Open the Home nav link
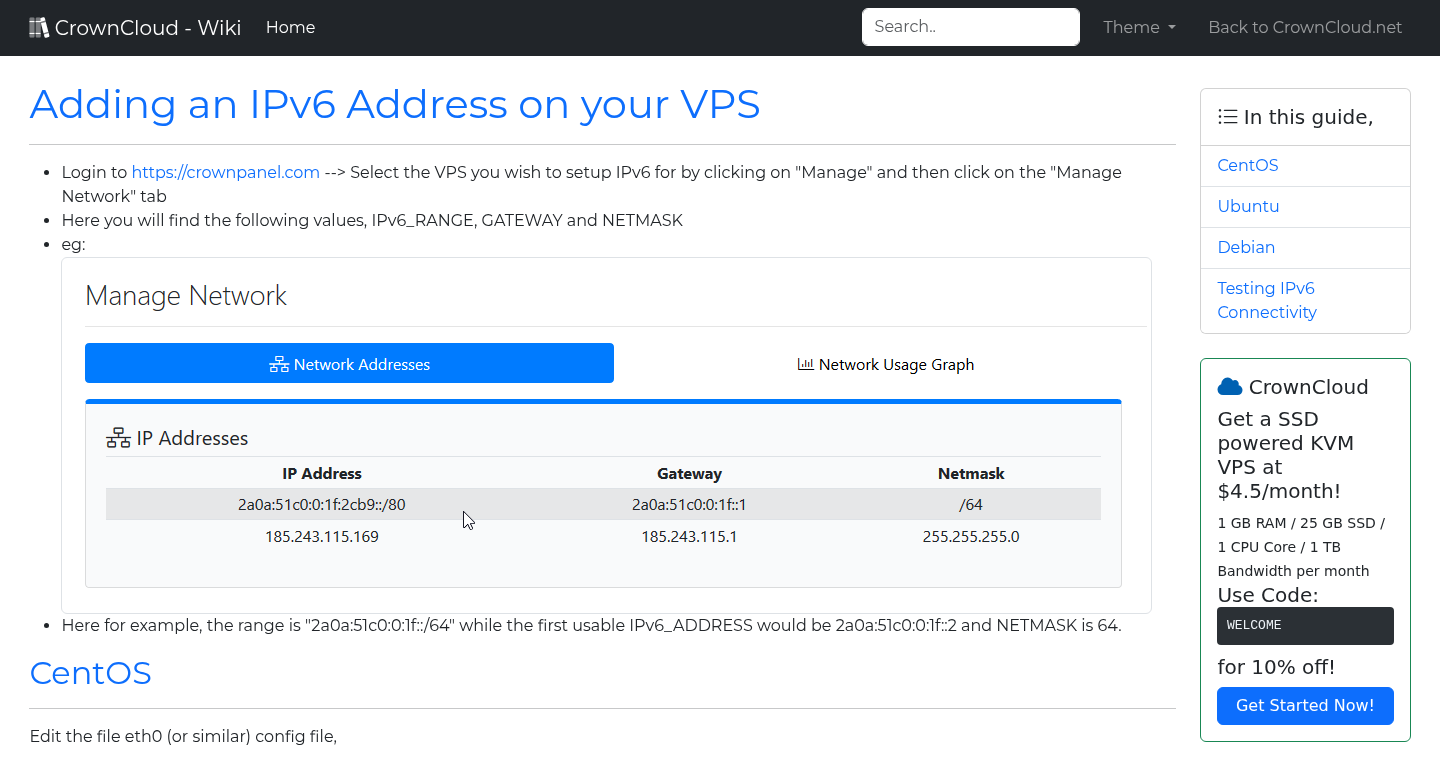Image resolution: width=1440 pixels, height=761 pixels. [x=290, y=27]
